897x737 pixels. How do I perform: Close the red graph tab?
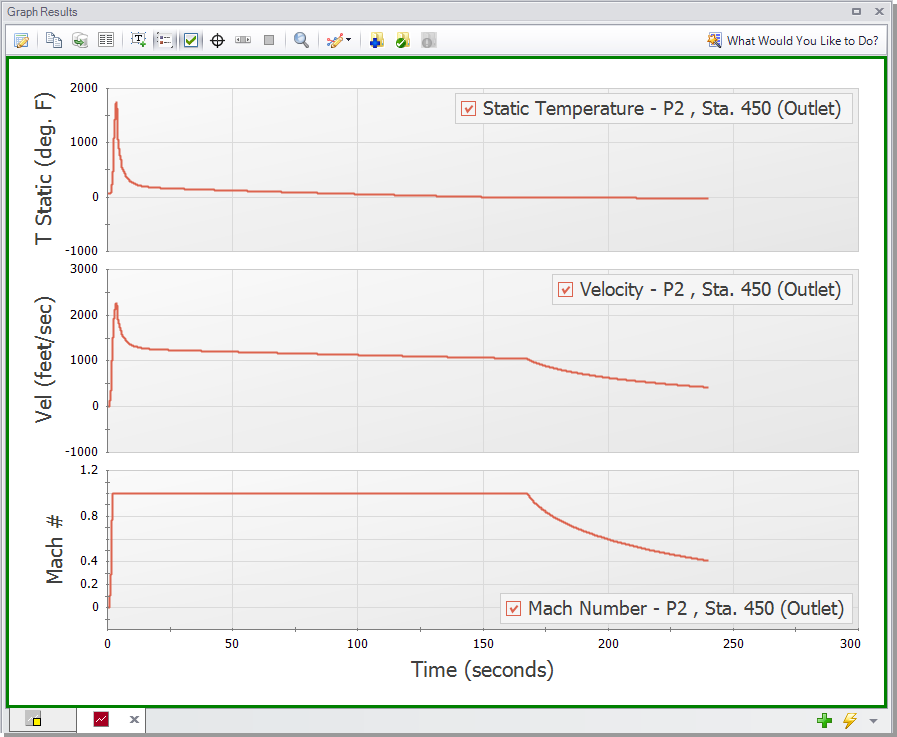pyautogui.click(x=134, y=719)
